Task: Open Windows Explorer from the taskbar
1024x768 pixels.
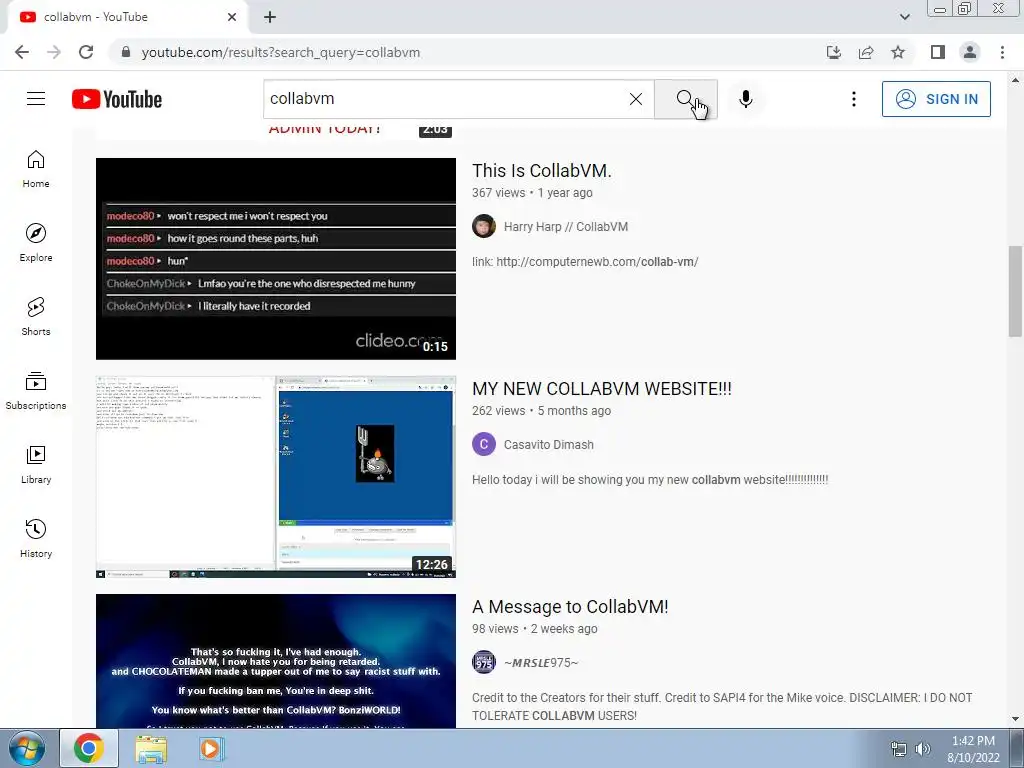Action: pyautogui.click(x=151, y=748)
